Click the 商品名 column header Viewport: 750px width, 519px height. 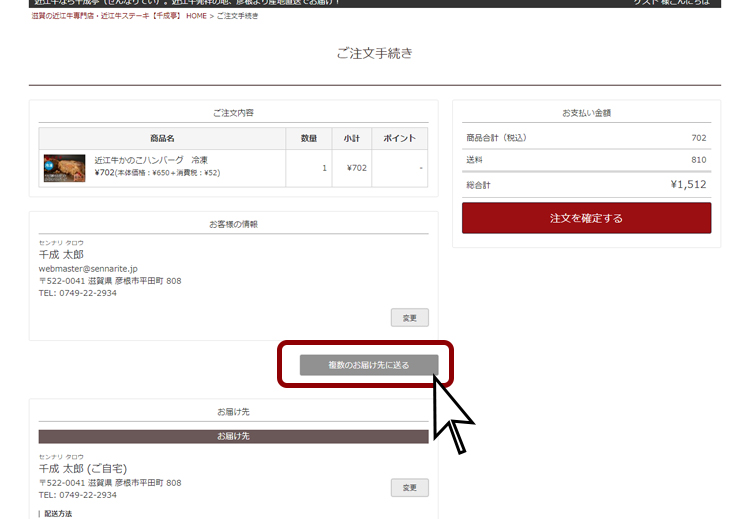[x=162, y=138]
